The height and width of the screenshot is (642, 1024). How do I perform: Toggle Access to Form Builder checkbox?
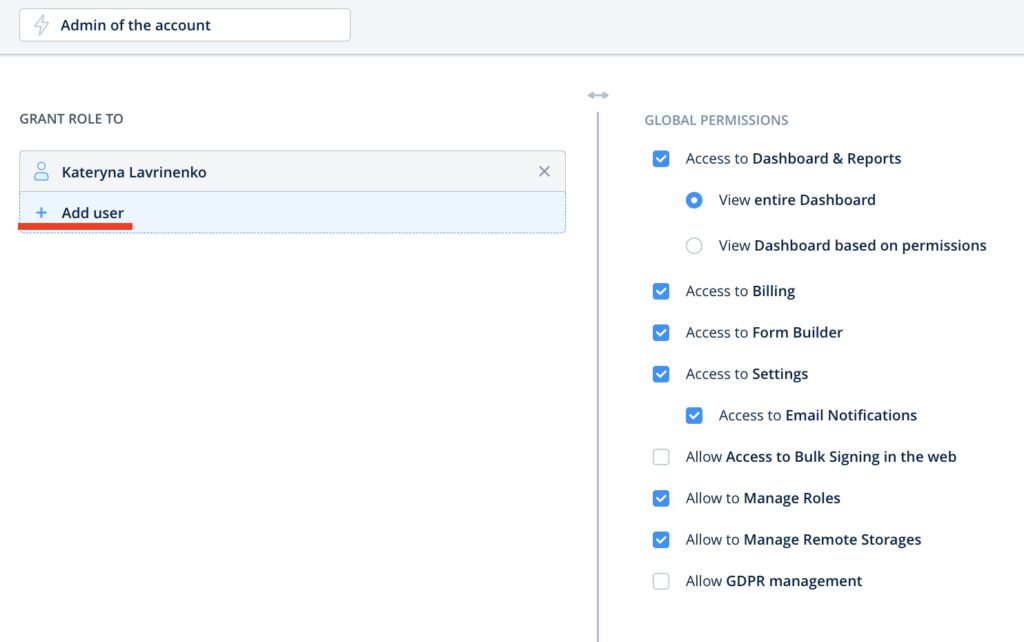point(661,333)
